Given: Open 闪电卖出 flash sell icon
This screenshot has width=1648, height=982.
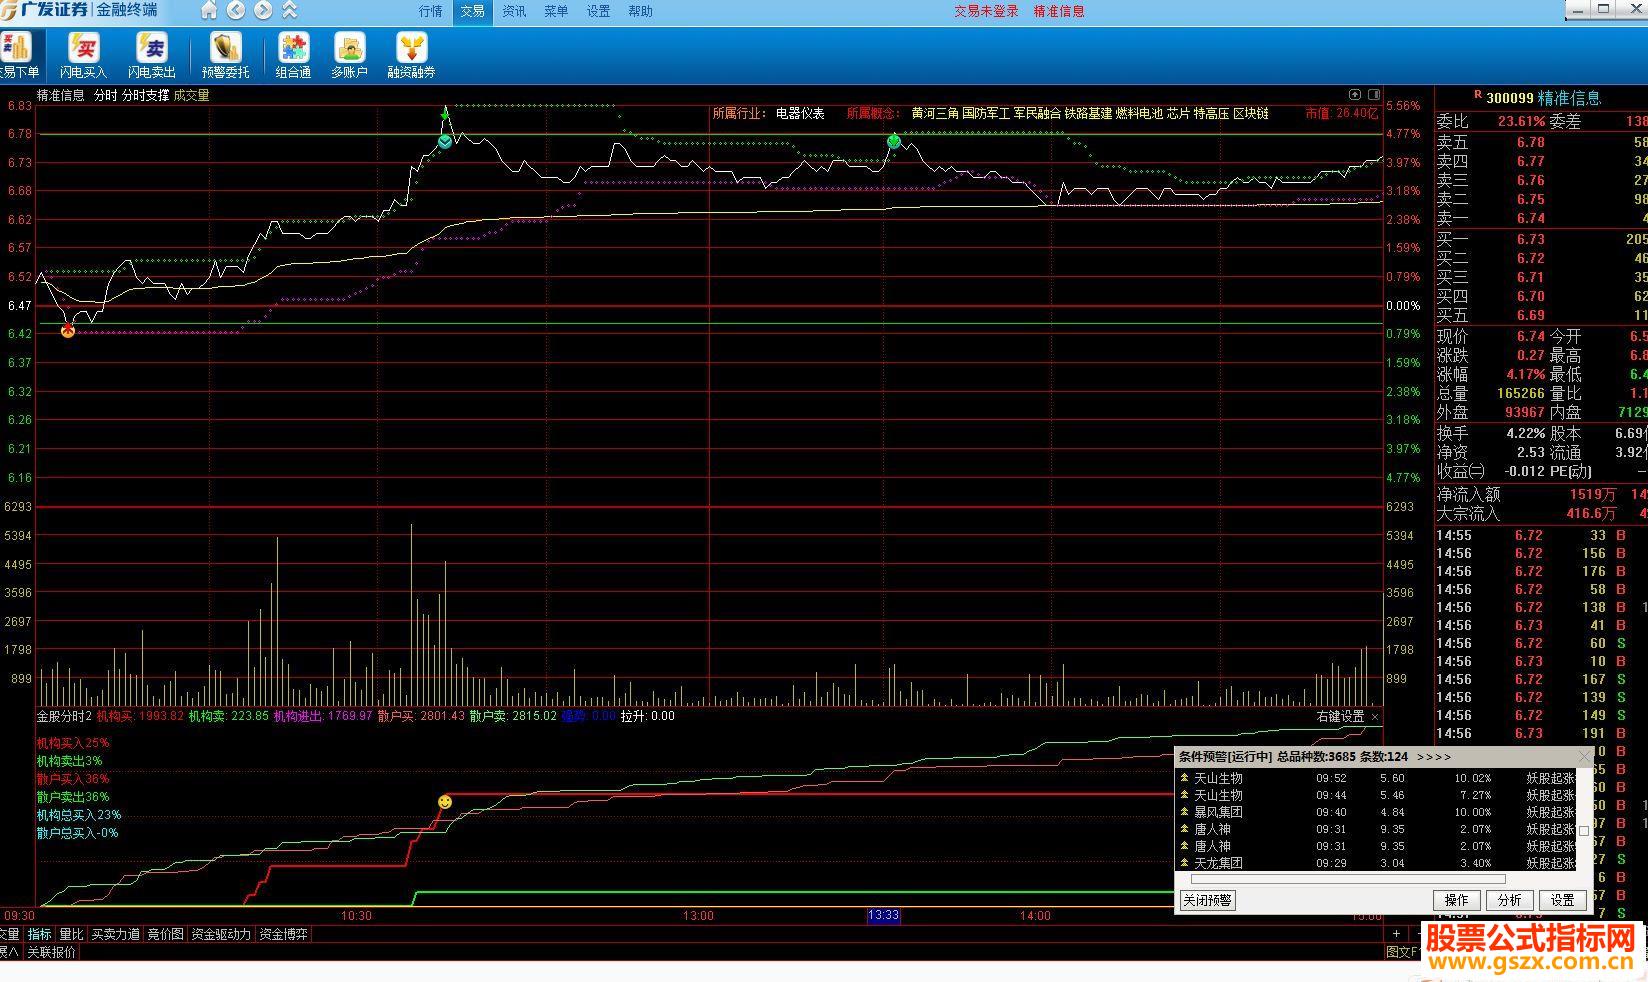Looking at the screenshot, I should [x=152, y=55].
